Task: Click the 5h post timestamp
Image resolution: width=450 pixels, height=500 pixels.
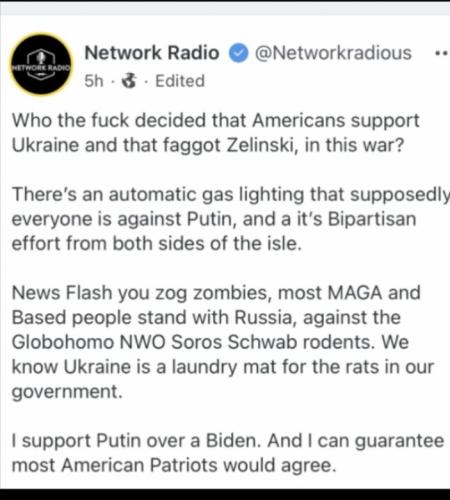Action: click(x=94, y=81)
